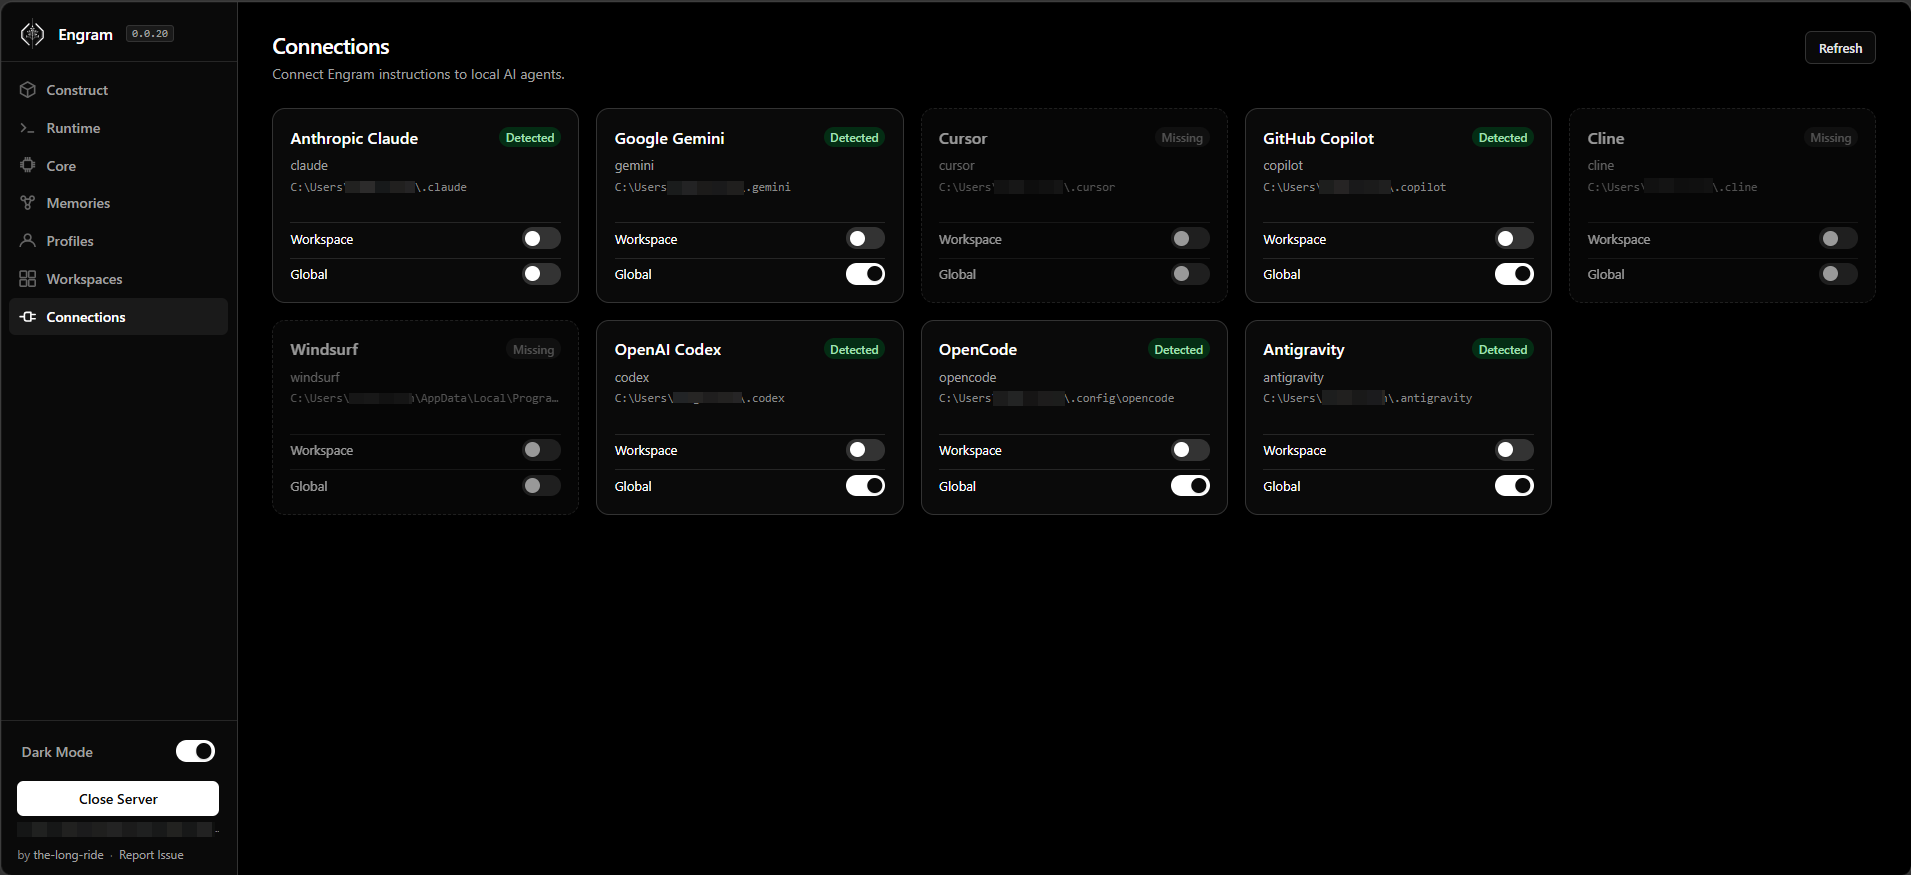The width and height of the screenshot is (1911, 875).
Task: Click the Construct cube icon
Action: 28,90
